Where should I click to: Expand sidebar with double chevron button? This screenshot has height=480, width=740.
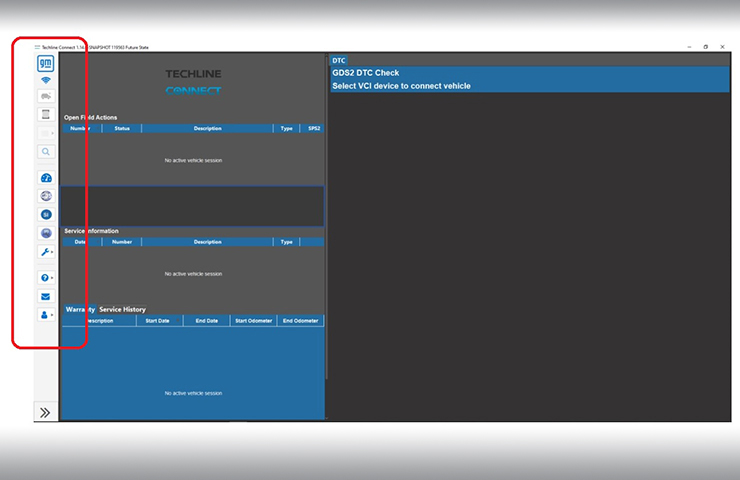tap(45, 412)
